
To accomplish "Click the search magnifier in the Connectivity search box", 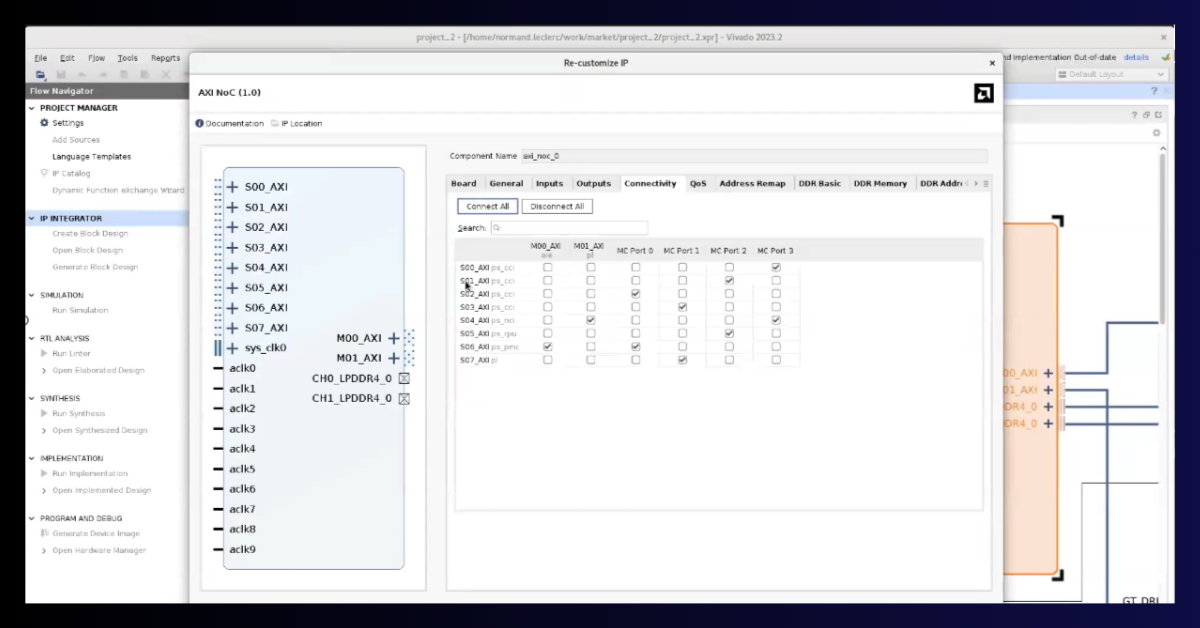I will tap(494, 228).
